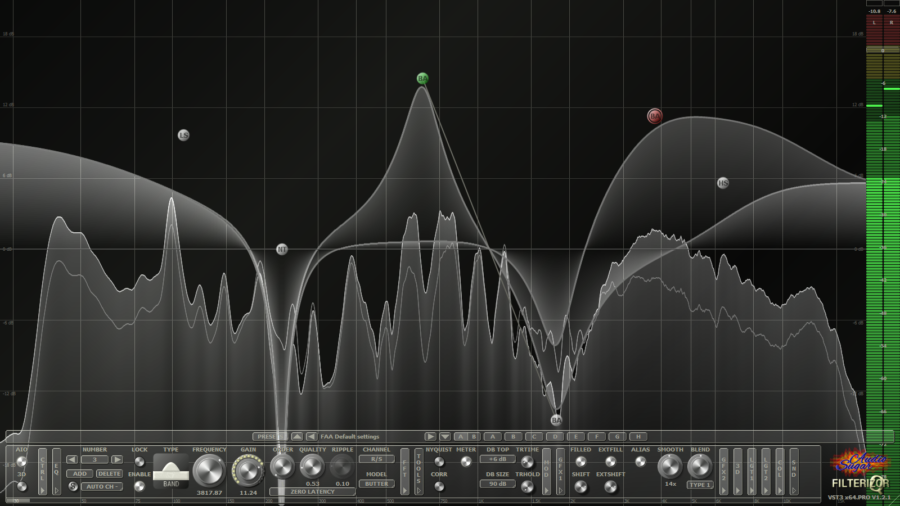Click the TRHOLD knob

[527, 486]
